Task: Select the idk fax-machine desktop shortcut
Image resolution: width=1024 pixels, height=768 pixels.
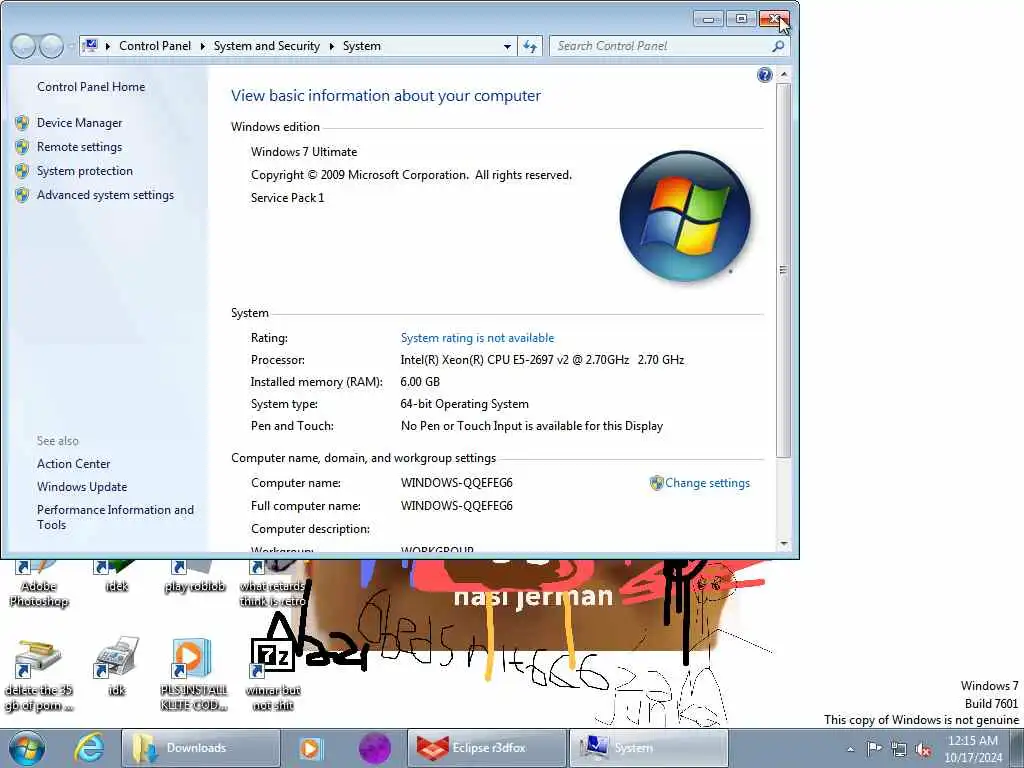Action: point(116,667)
